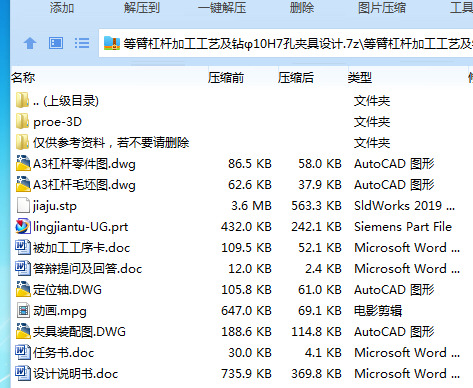Image resolution: width=473 pixels, height=388 pixels.
Task: Click the 解压到 toolbar button
Action: (142, 7)
